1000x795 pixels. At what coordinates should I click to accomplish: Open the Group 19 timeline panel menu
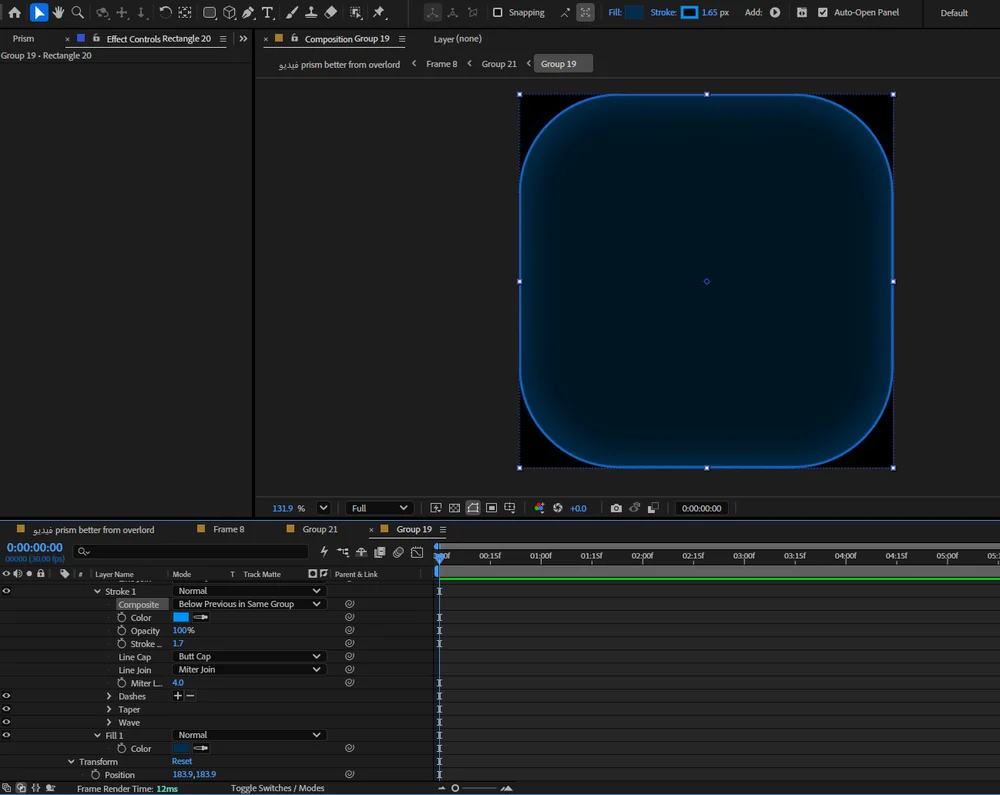tap(443, 529)
